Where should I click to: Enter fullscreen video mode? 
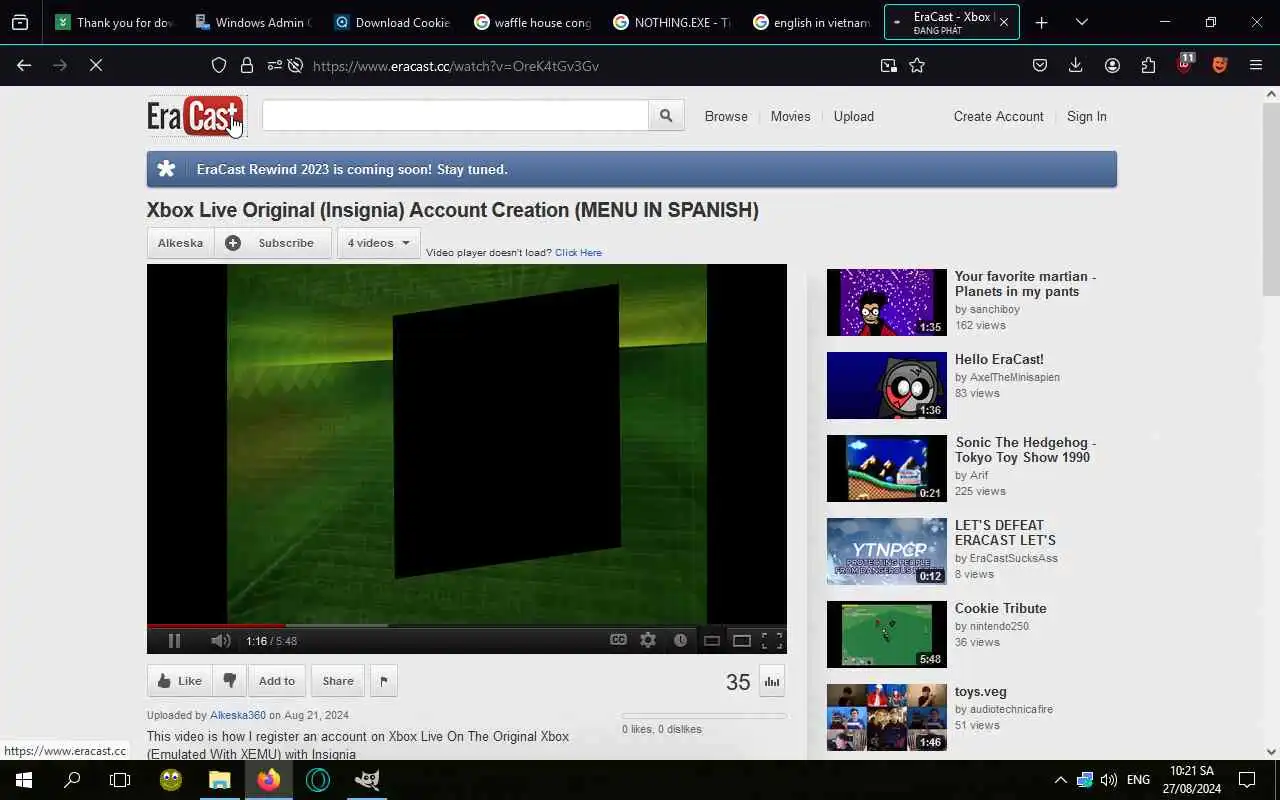tap(772, 641)
